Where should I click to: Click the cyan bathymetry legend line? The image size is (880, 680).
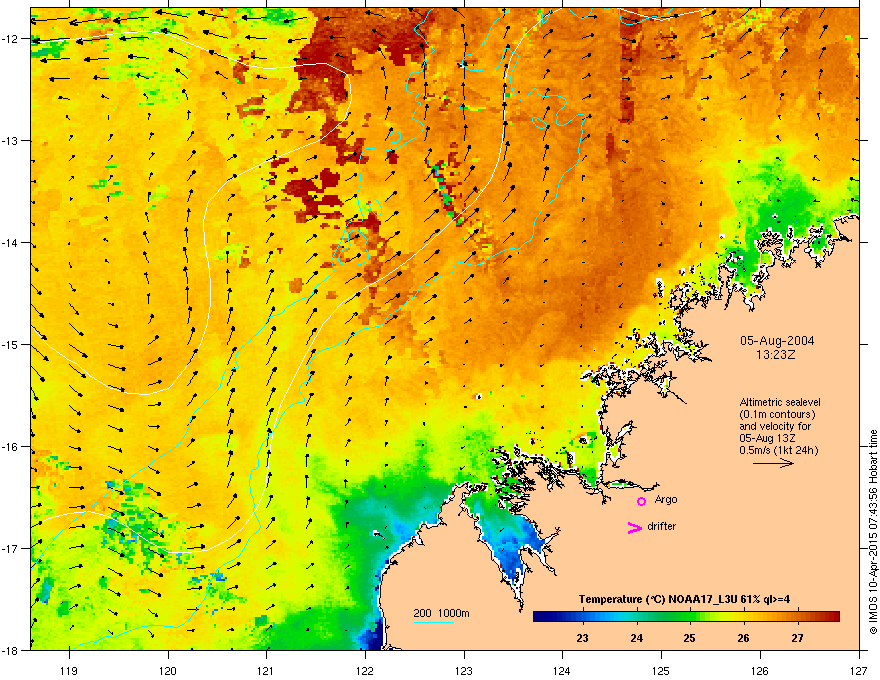(x=434, y=622)
